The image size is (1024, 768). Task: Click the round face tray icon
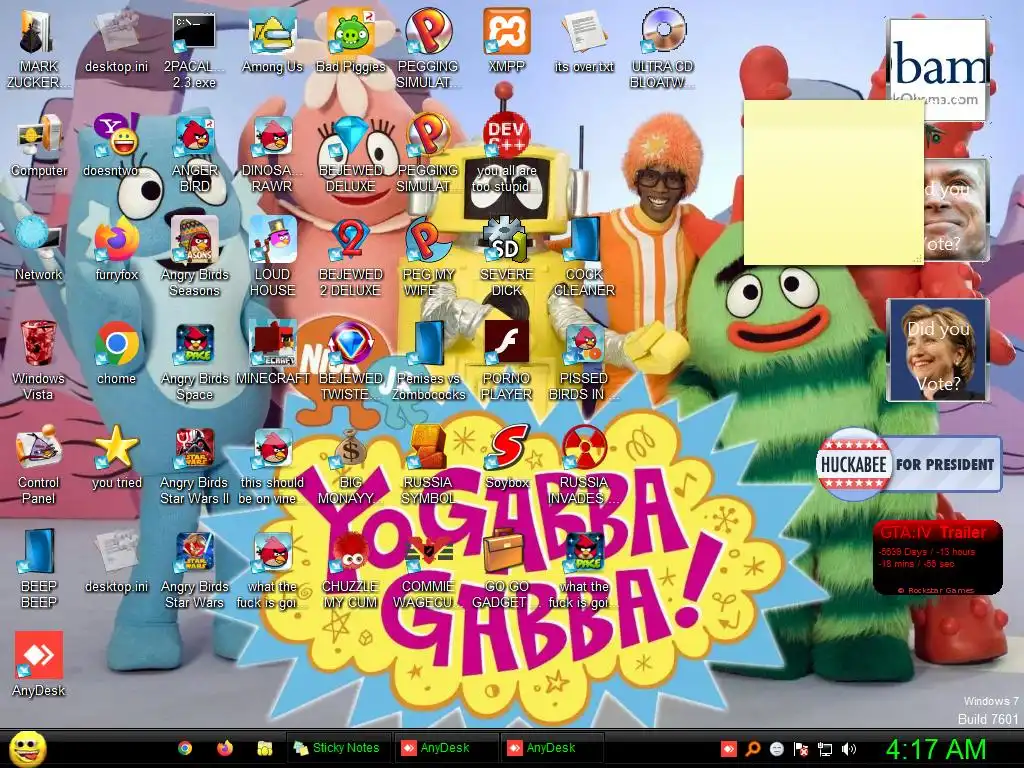(x=776, y=749)
